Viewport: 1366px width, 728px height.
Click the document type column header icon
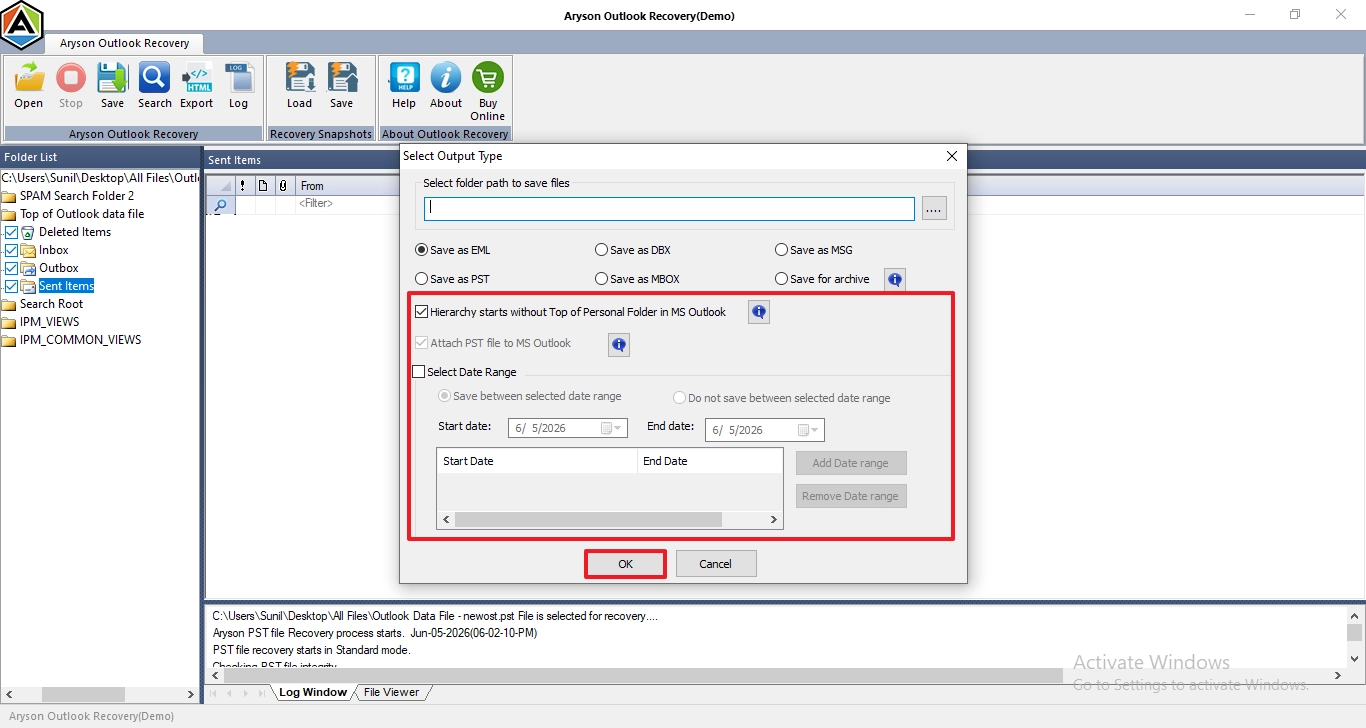tap(263, 186)
